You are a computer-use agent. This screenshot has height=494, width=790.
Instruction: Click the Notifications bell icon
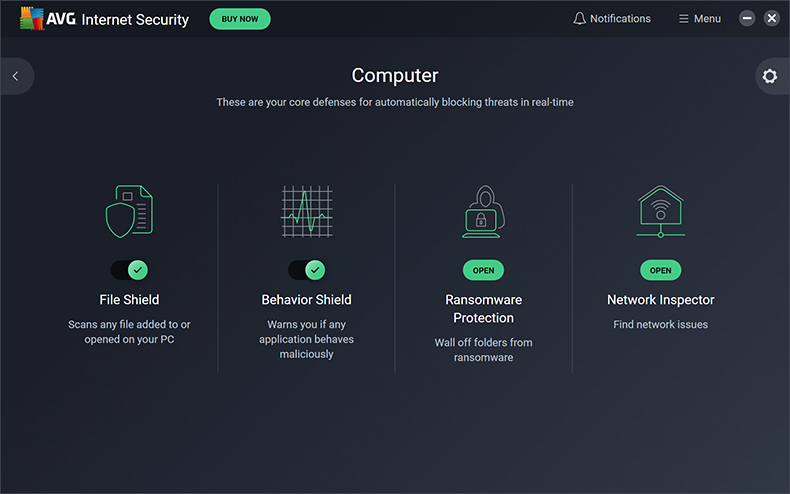(x=579, y=19)
